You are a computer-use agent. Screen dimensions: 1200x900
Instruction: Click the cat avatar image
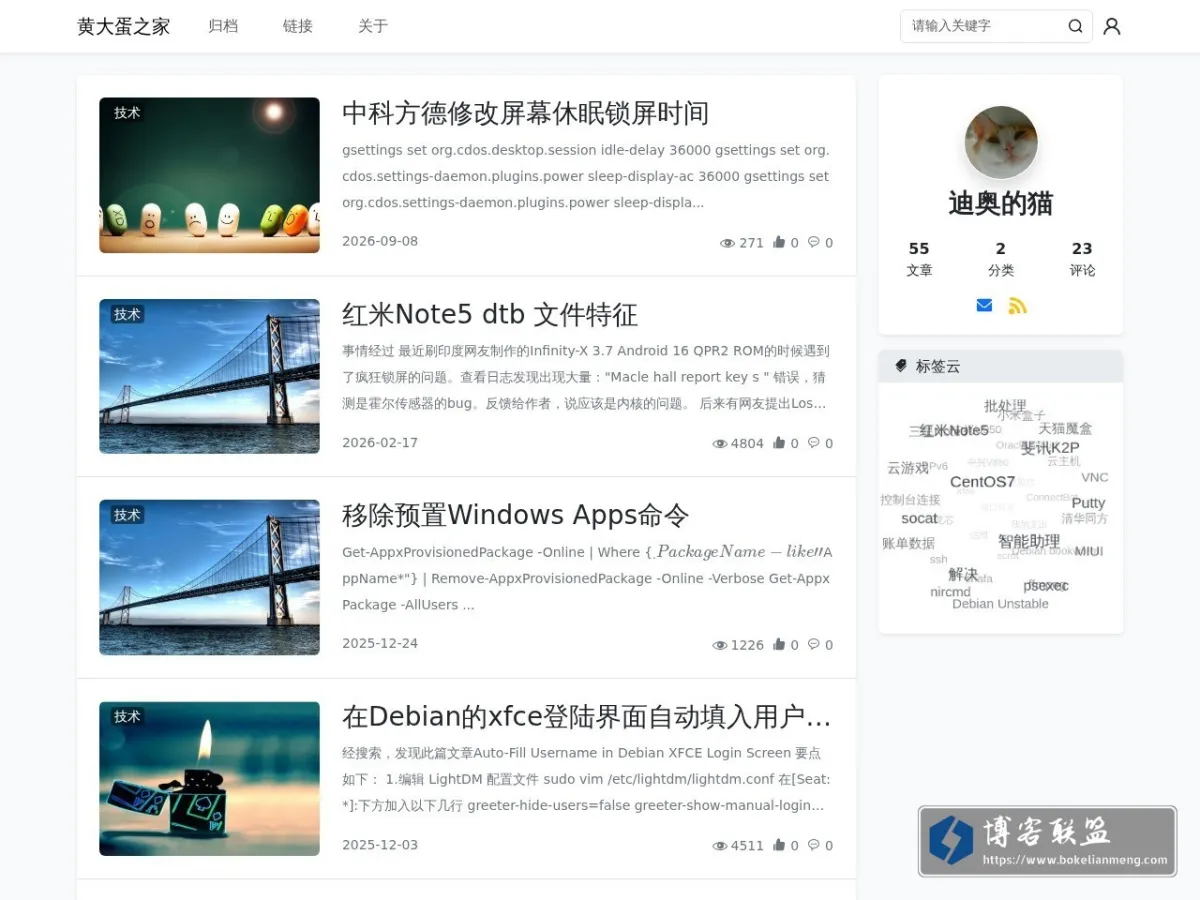click(x=1001, y=143)
